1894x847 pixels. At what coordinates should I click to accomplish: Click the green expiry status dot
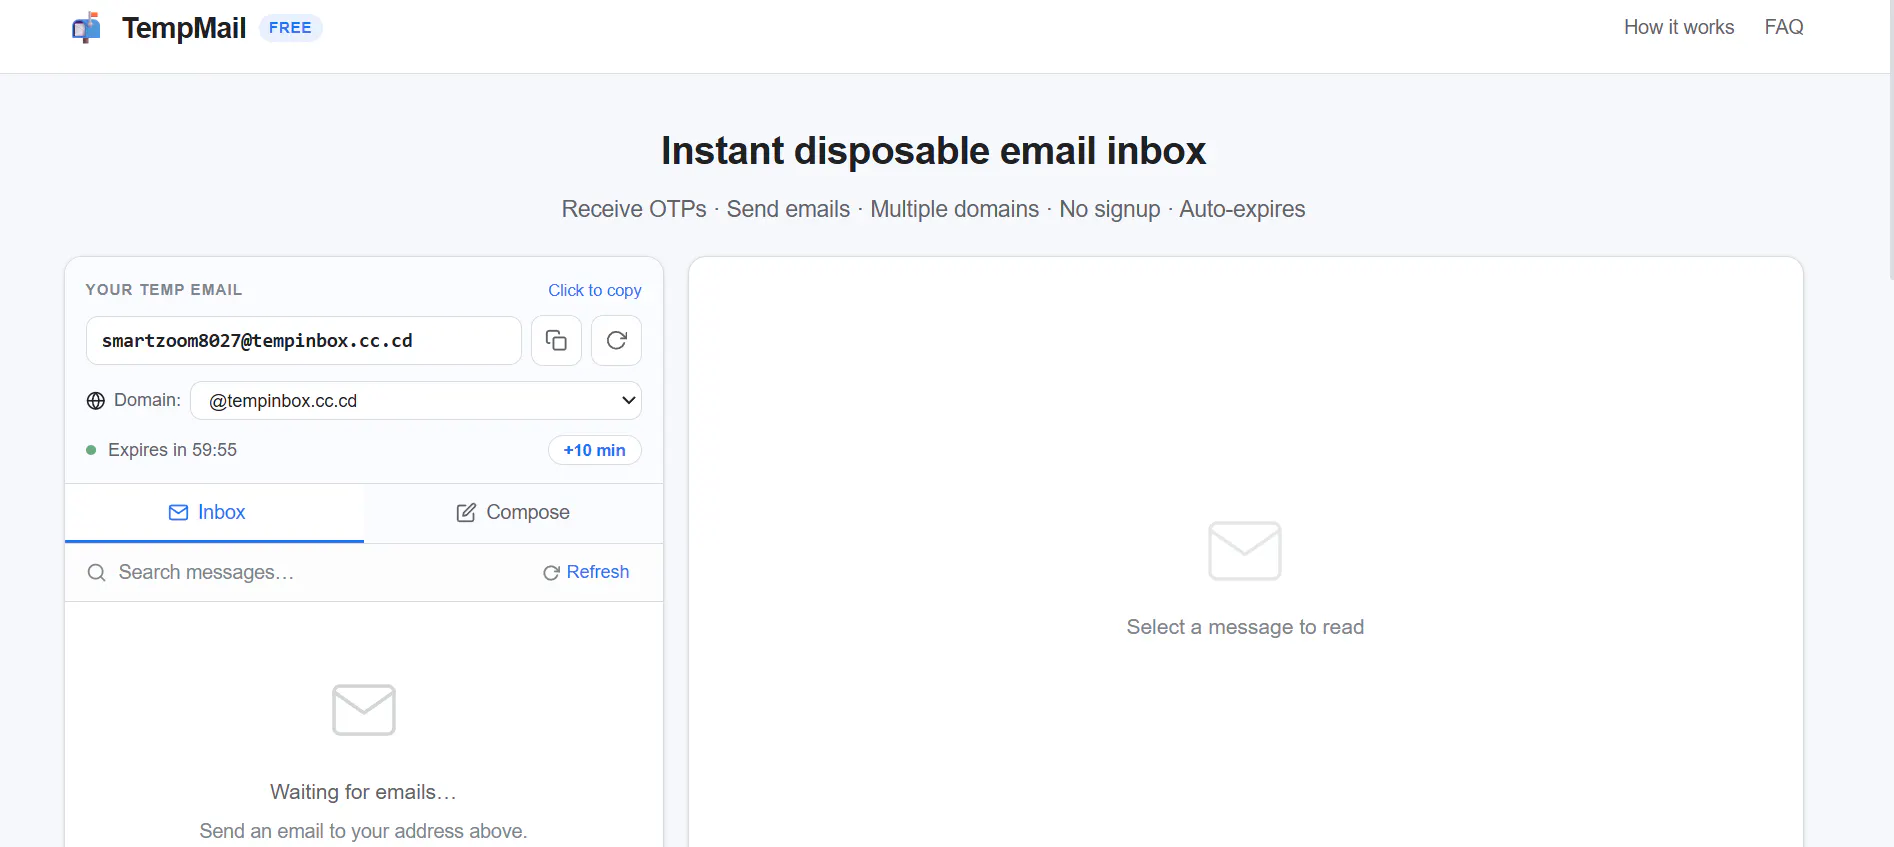pyautogui.click(x=91, y=450)
